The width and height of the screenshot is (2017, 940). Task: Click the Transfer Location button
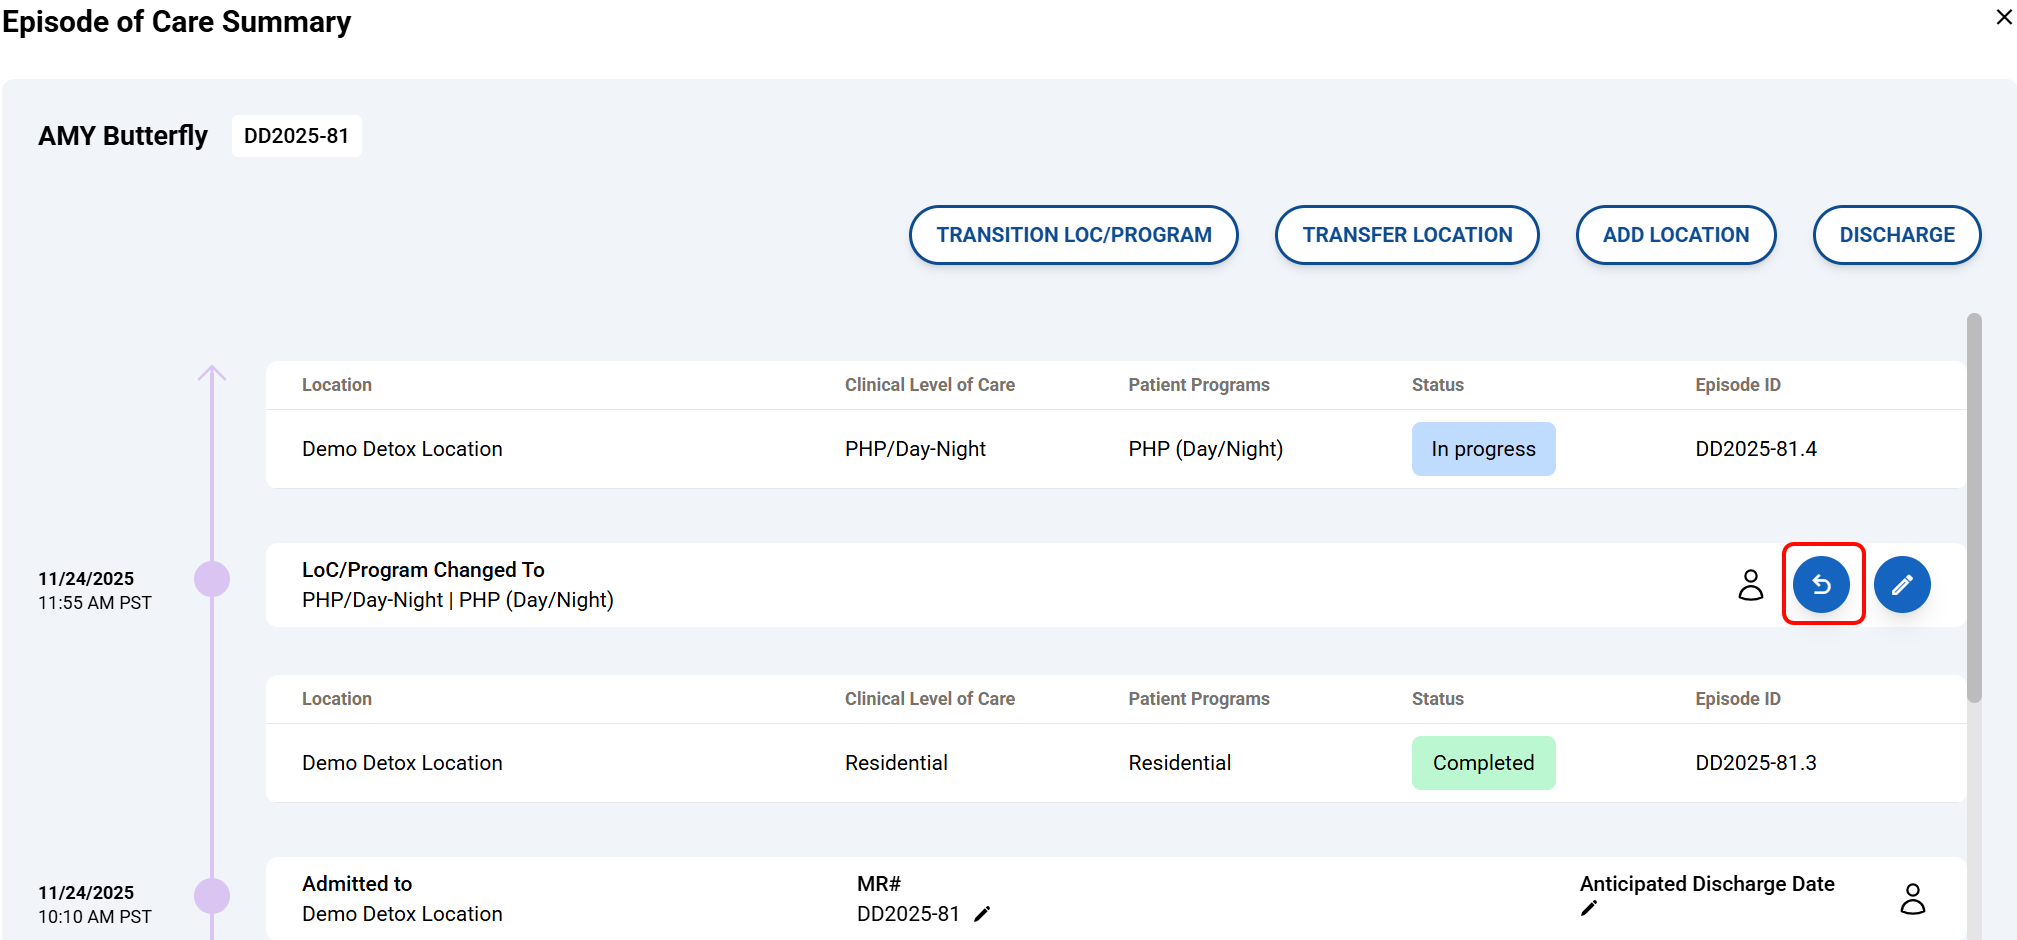[1406, 235]
